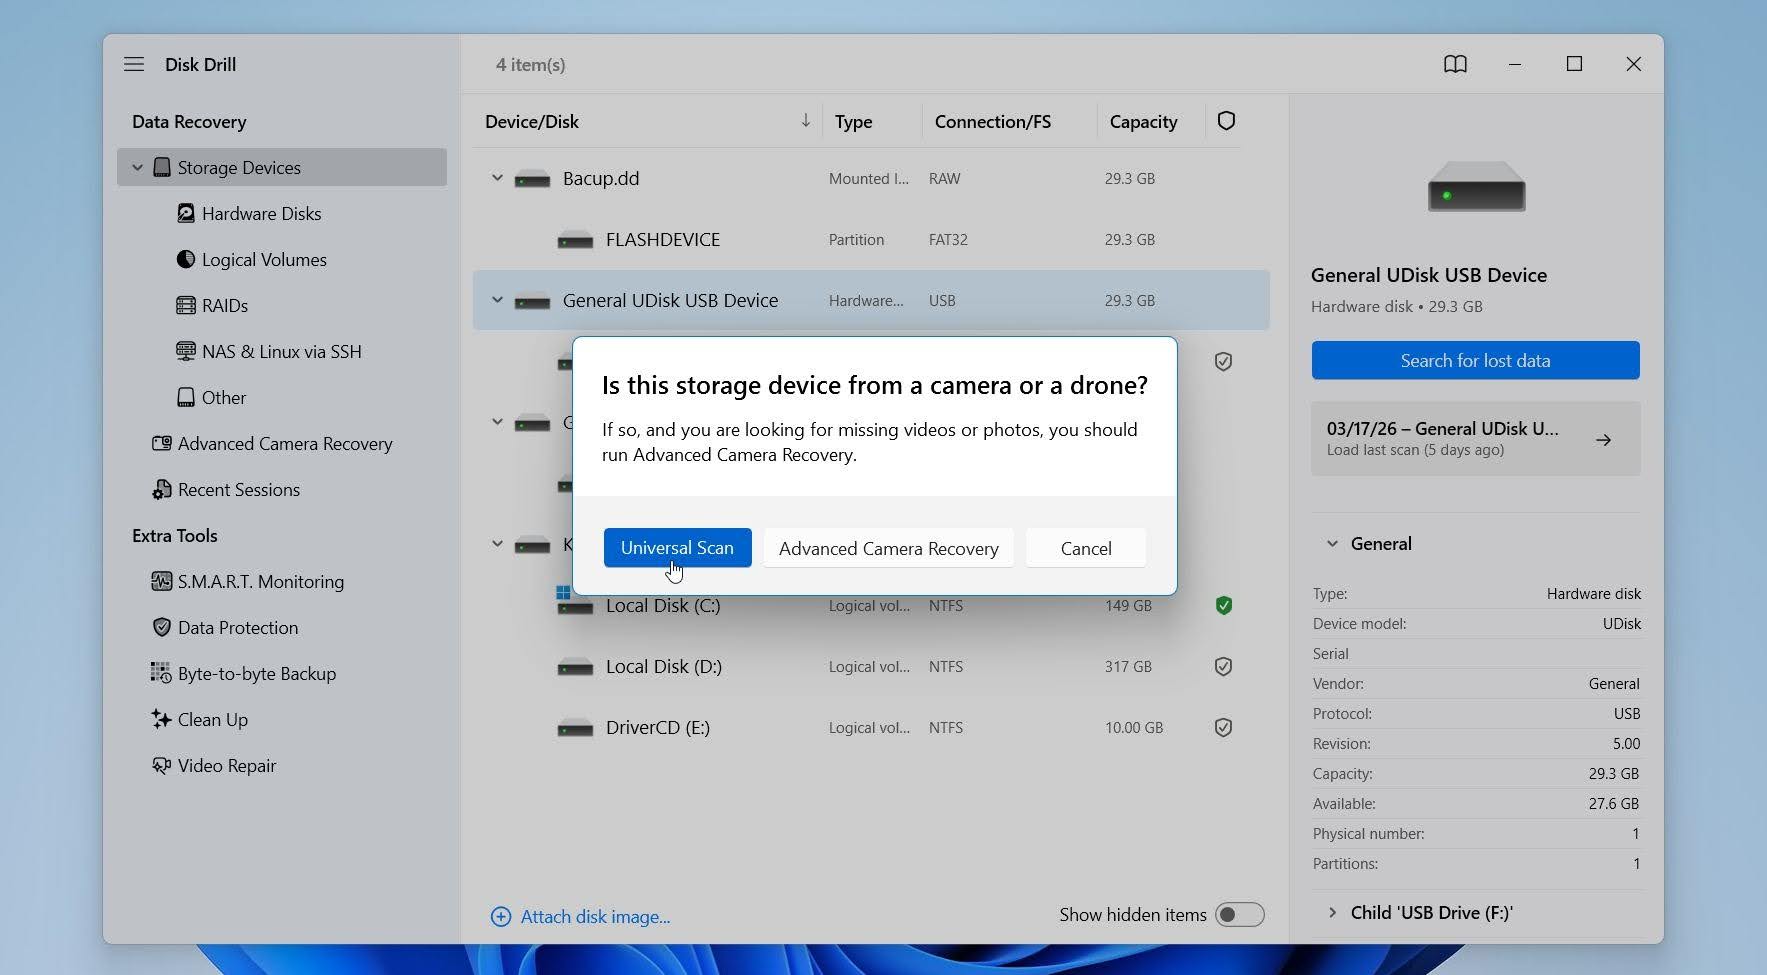This screenshot has height=975, width=1767.
Task: Click the plus icon by Attach disk image
Action: click(x=501, y=917)
